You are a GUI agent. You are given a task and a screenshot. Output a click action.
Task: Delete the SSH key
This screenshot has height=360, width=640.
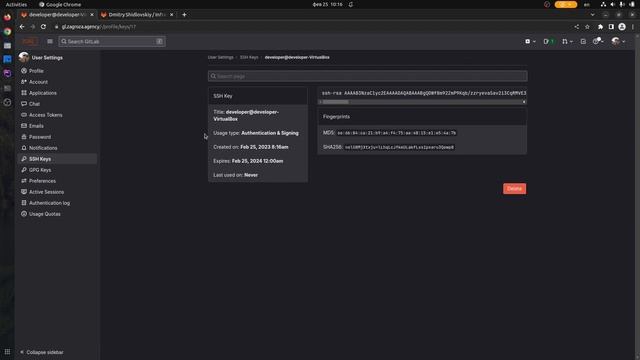click(514, 189)
